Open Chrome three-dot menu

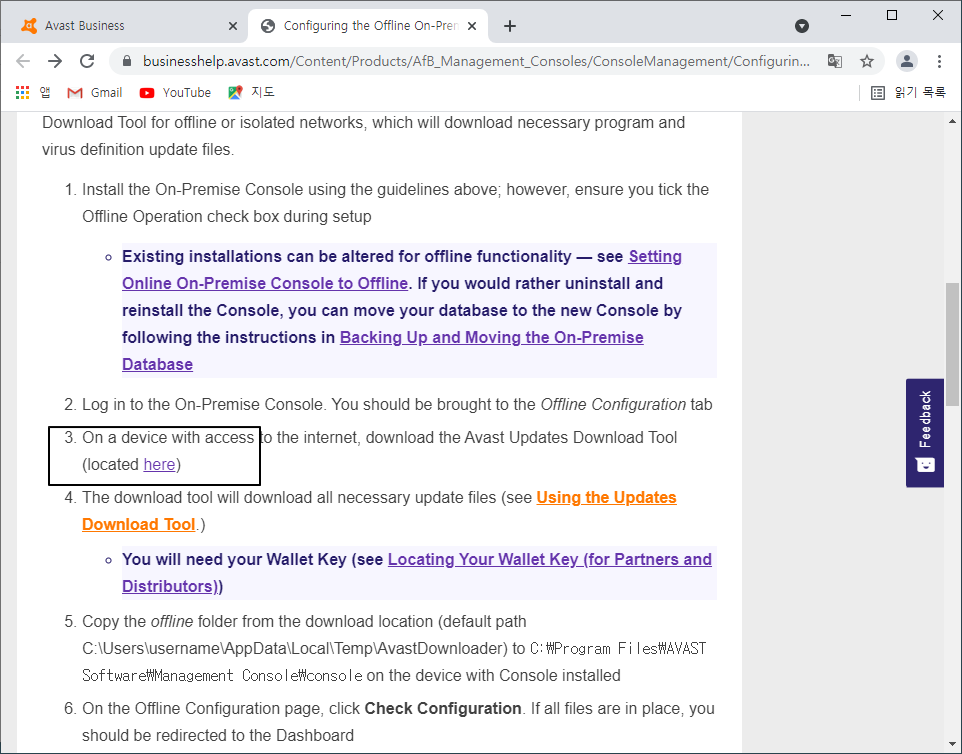939,61
